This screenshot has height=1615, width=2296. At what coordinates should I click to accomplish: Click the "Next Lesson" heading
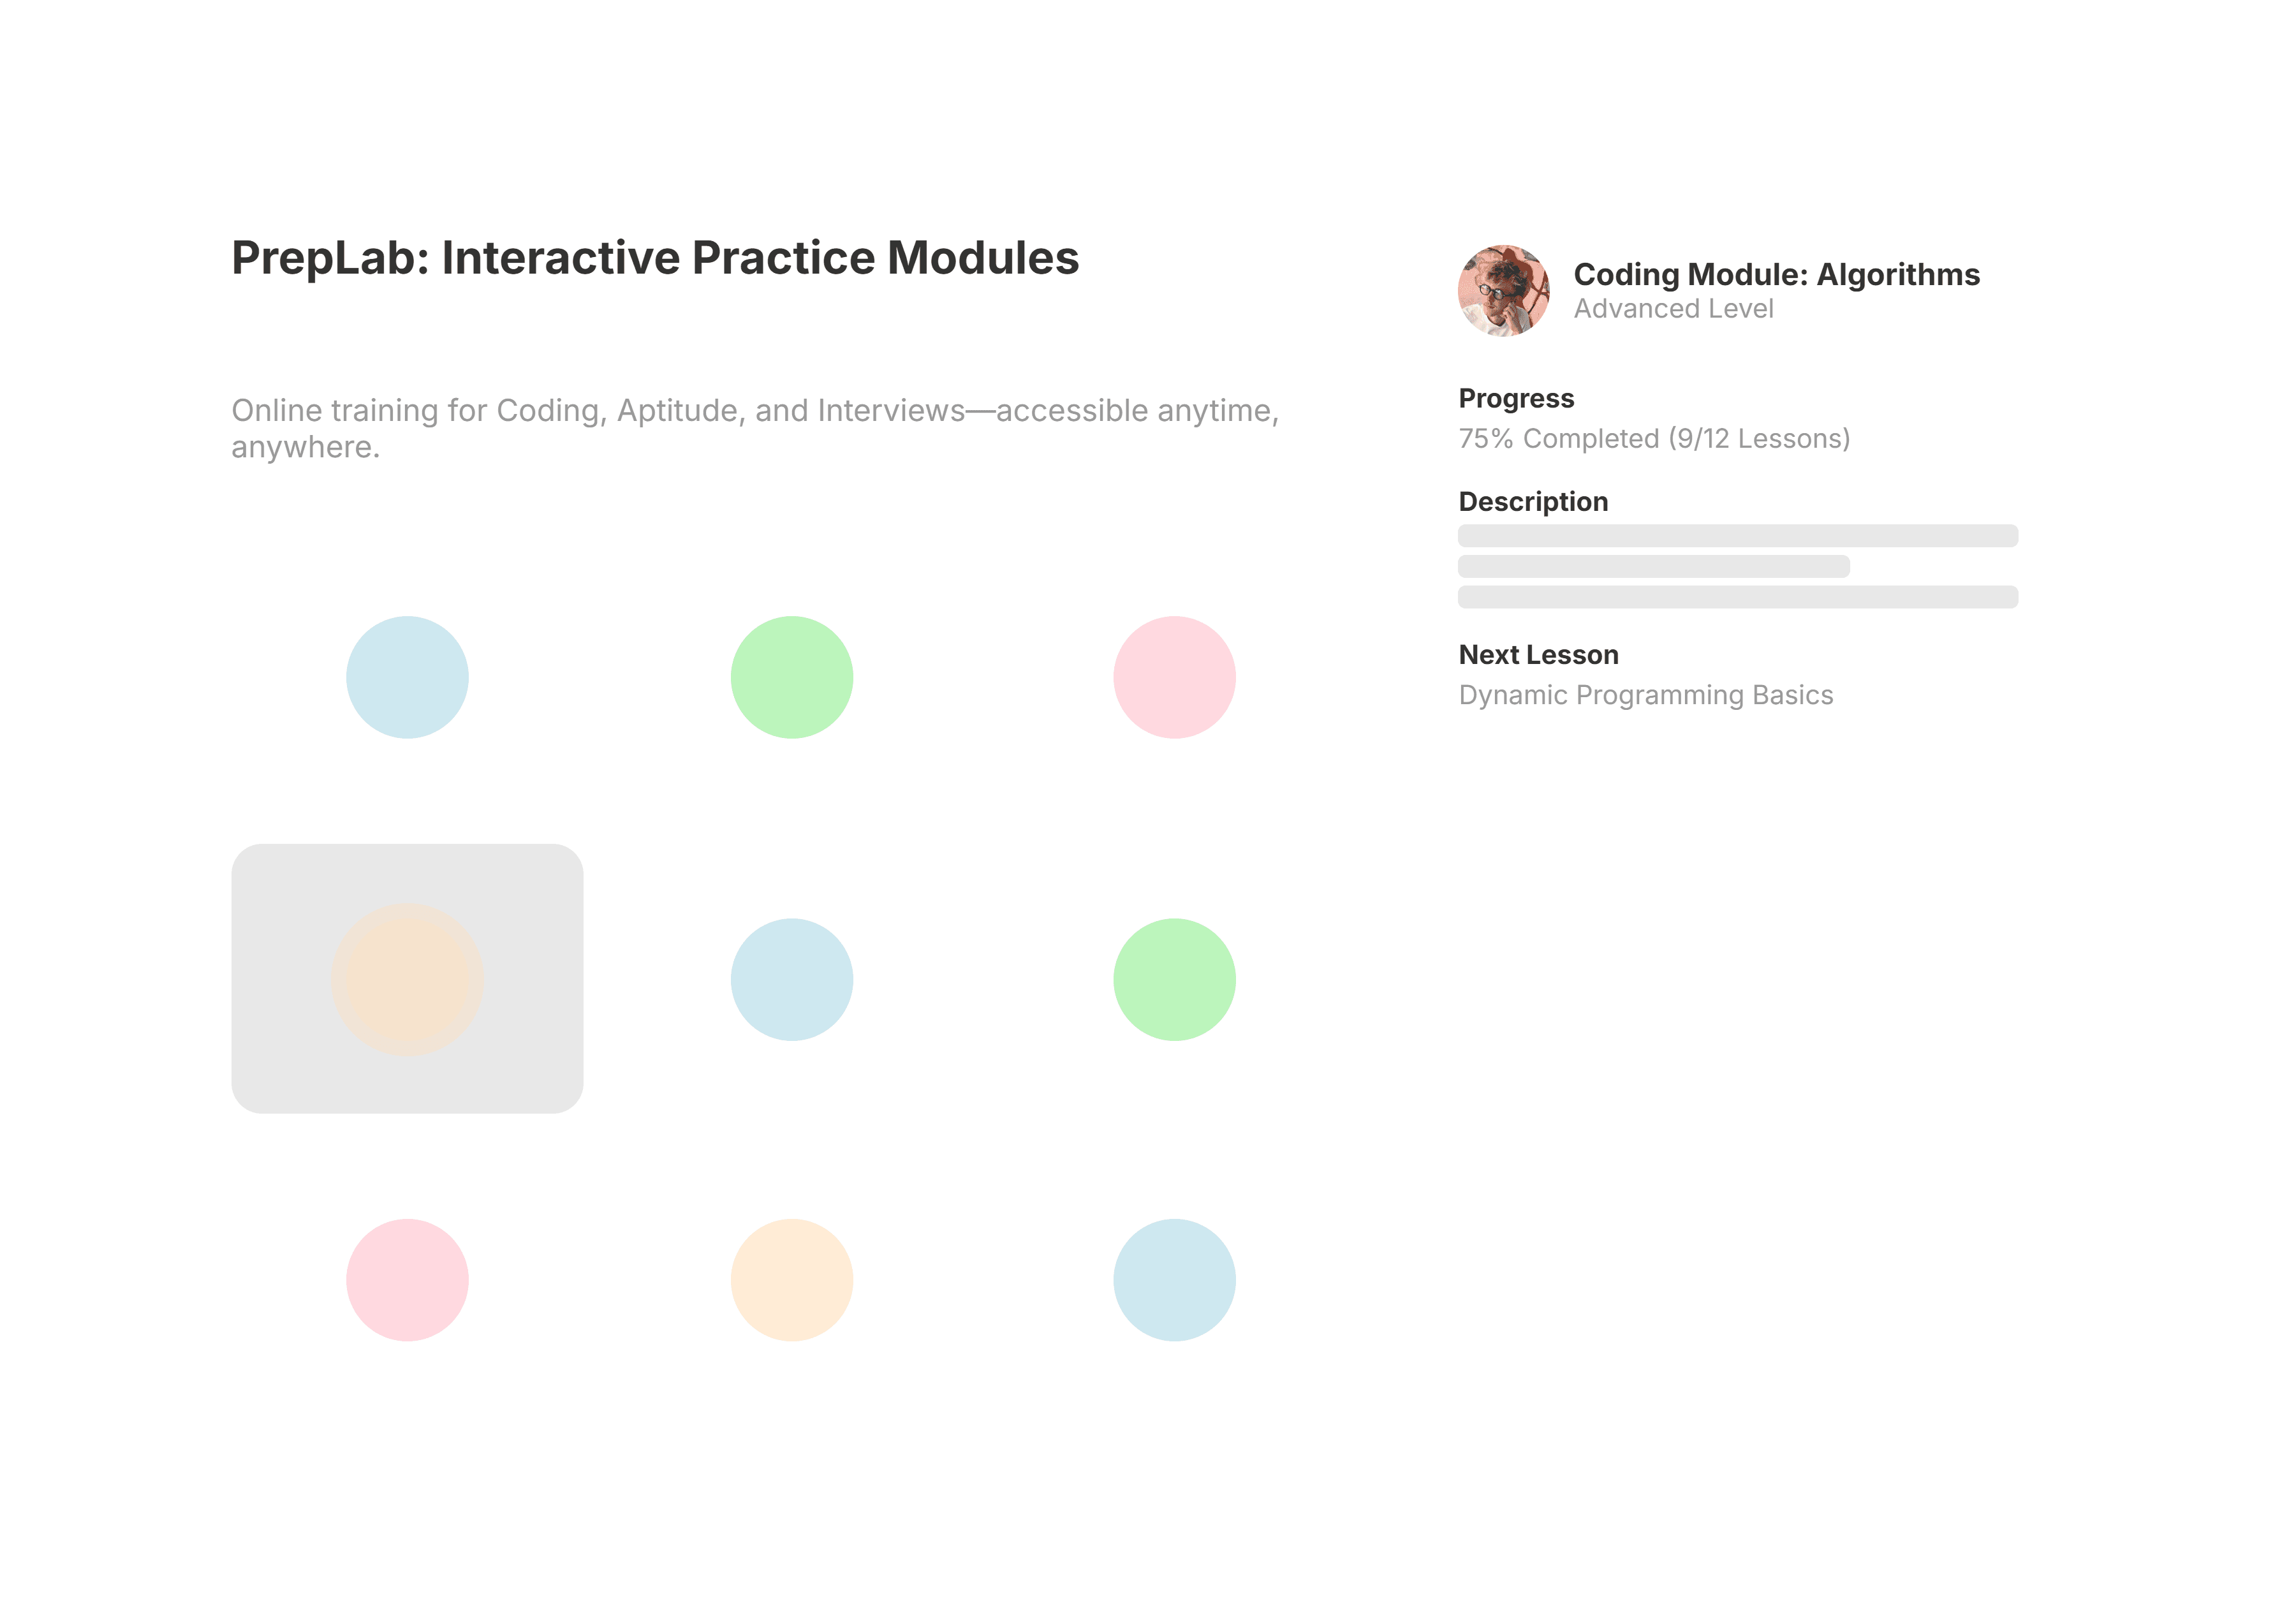click(x=1538, y=655)
